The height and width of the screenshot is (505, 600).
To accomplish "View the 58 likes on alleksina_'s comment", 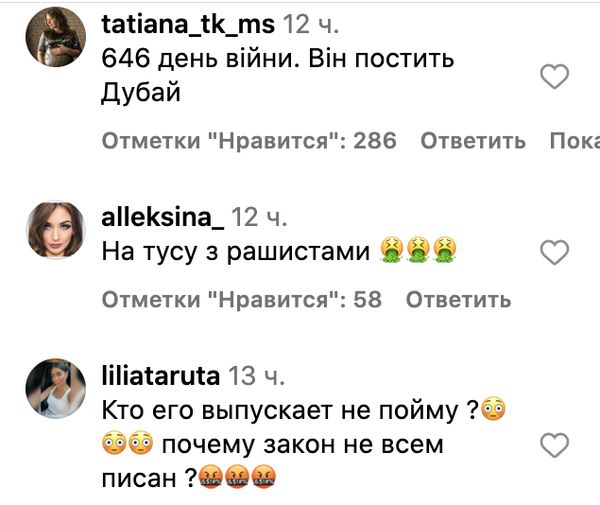I will pos(242,299).
